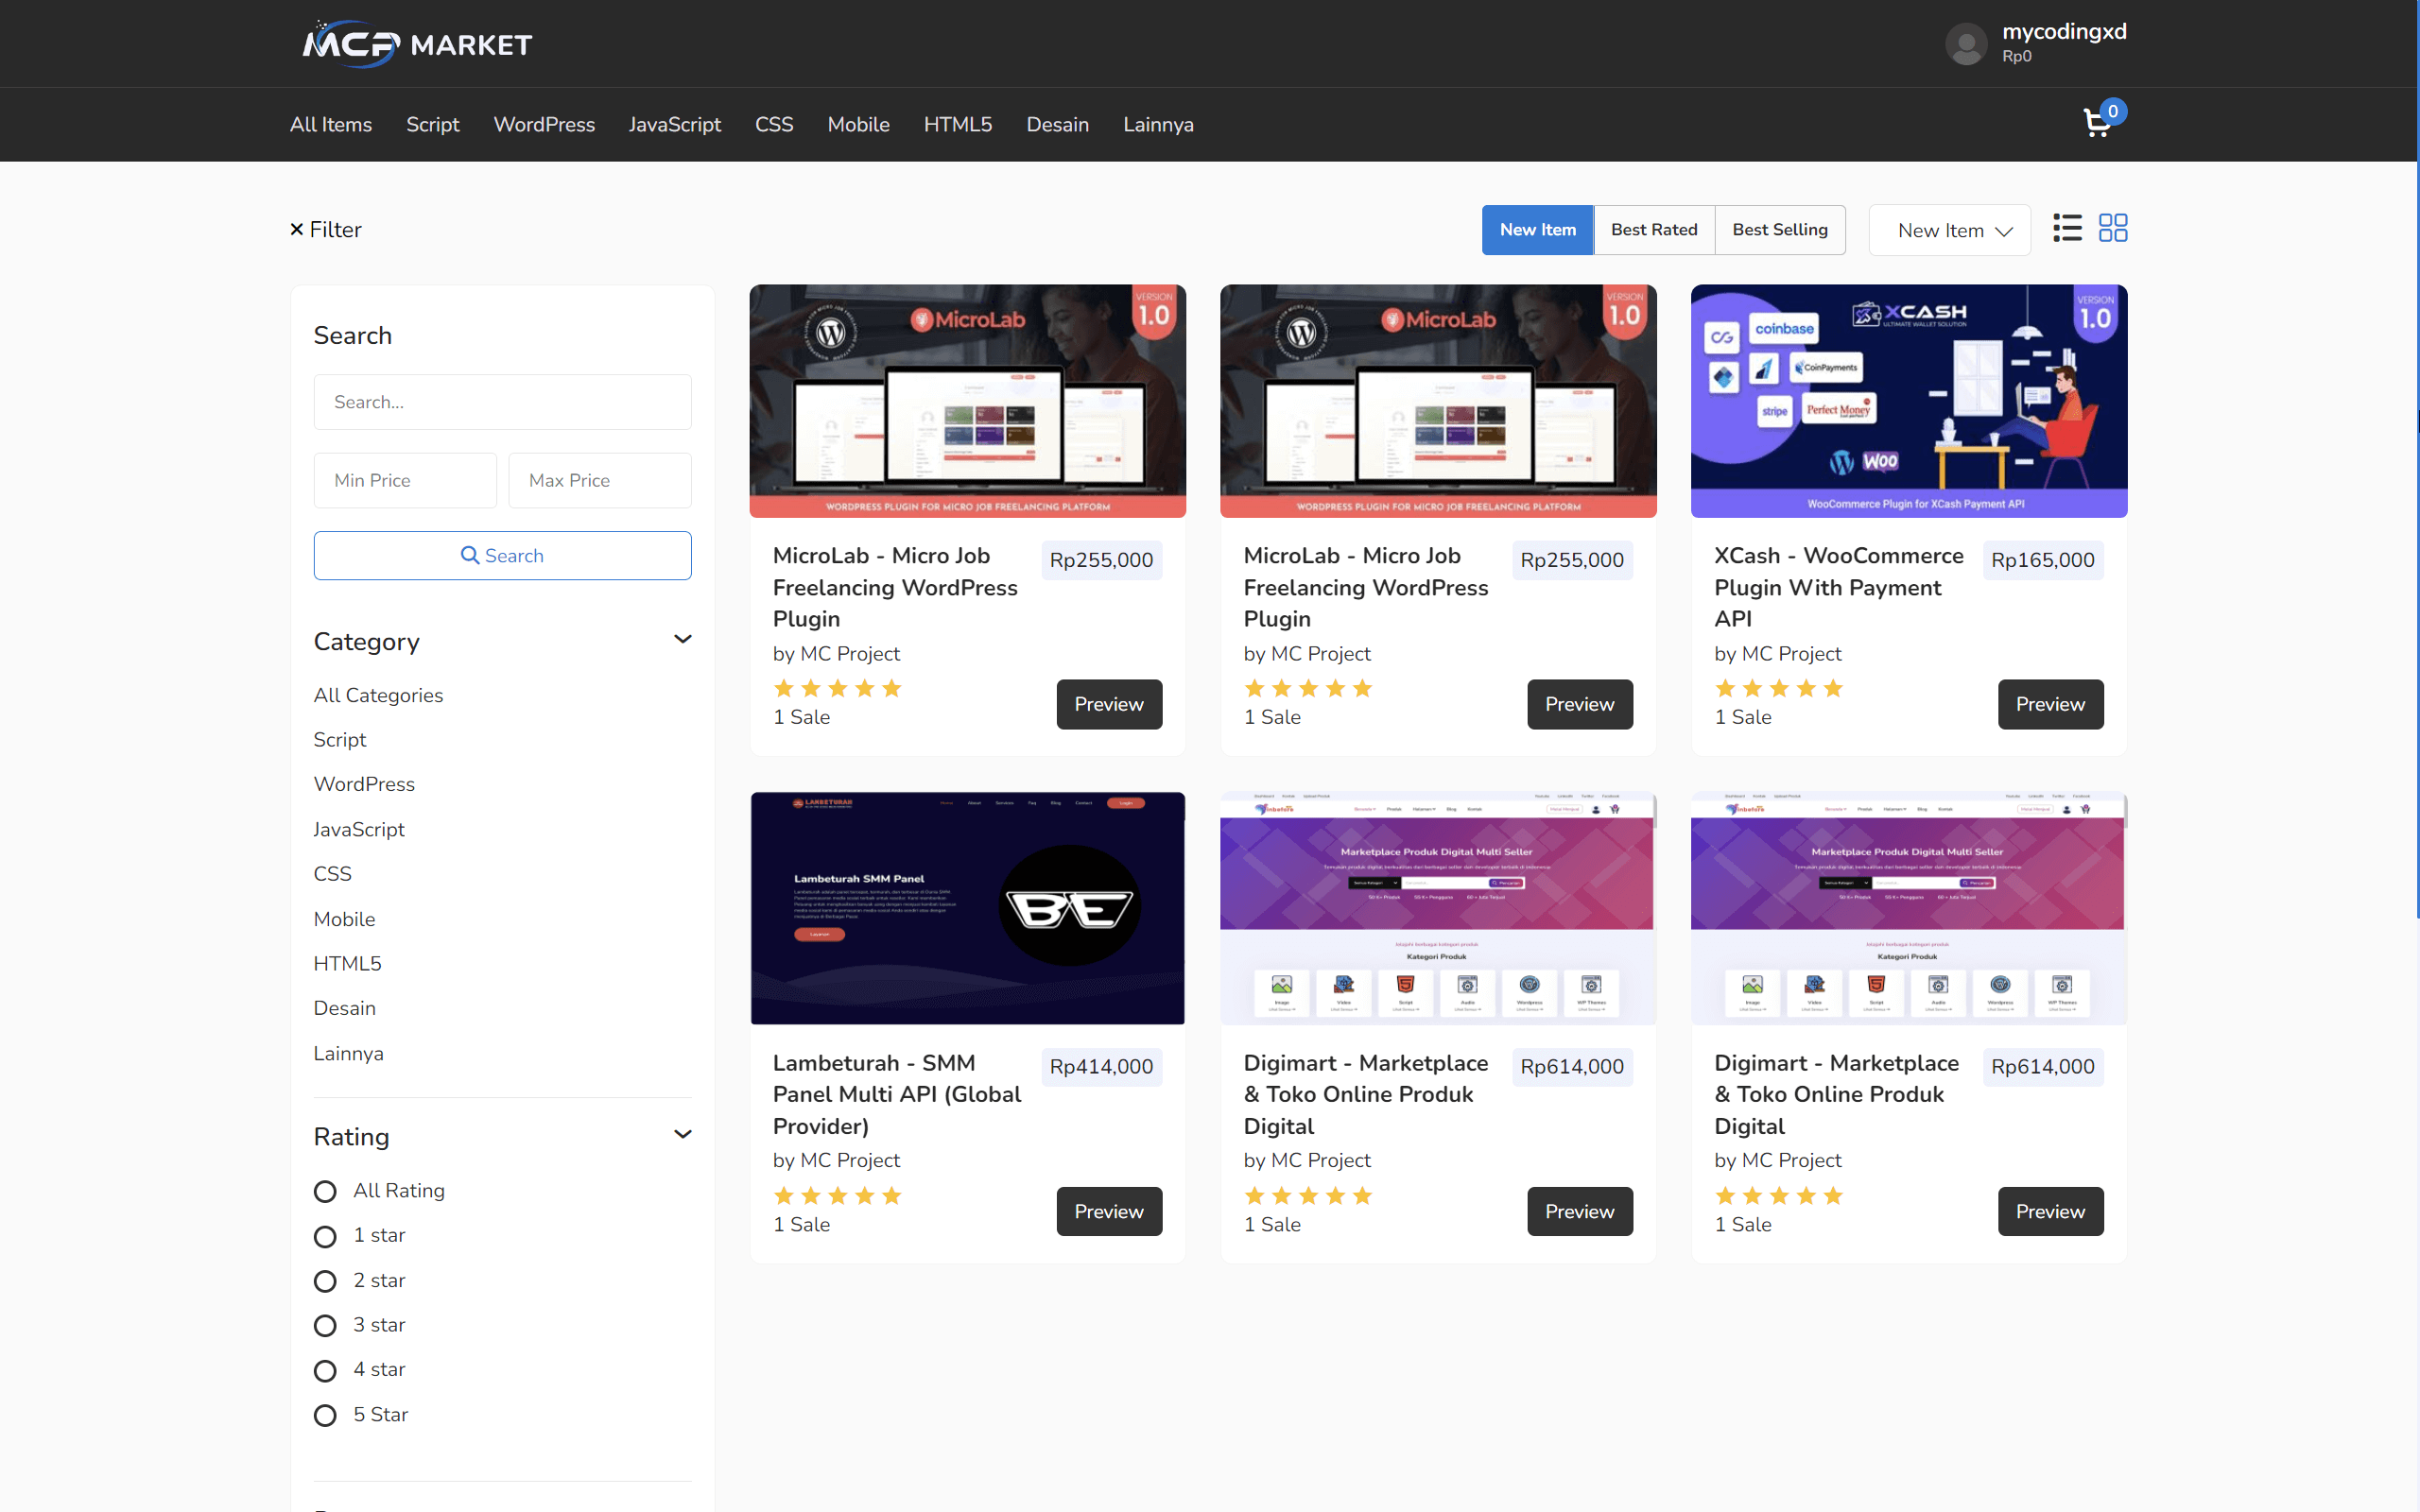Open mycodingxd user avatar
The image size is (2420, 1512).
(1966, 44)
